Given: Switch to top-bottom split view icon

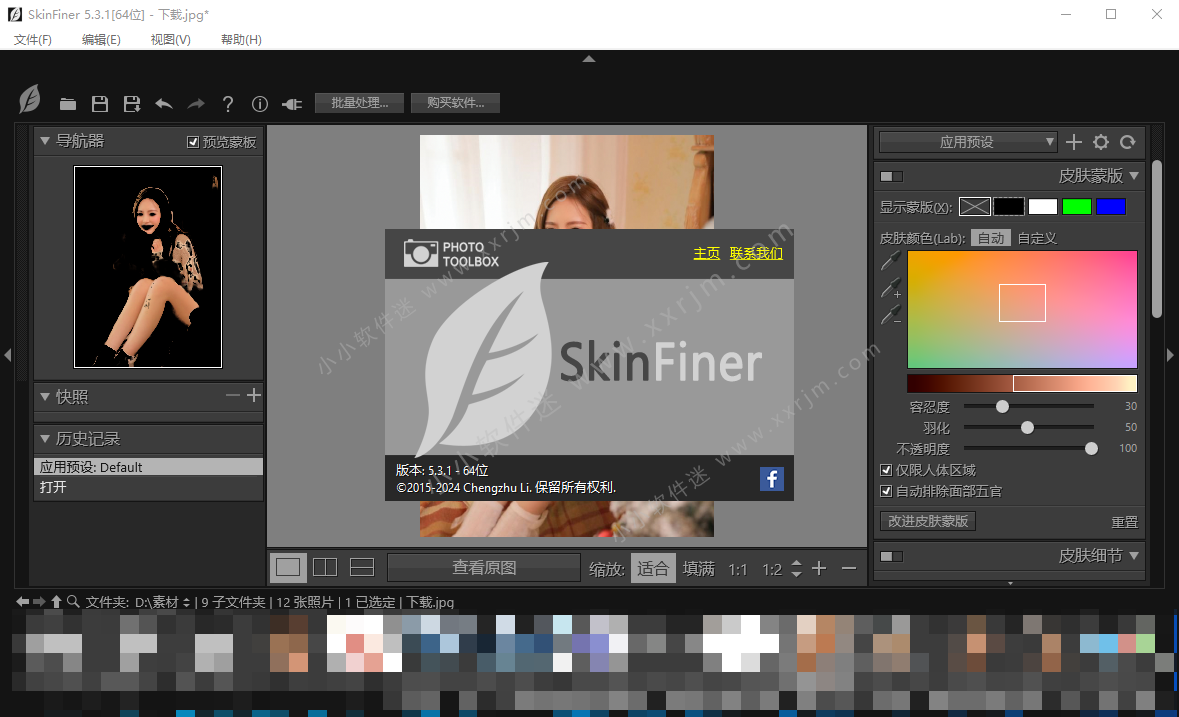Looking at the screenshot, I should [x=362, y=567].
